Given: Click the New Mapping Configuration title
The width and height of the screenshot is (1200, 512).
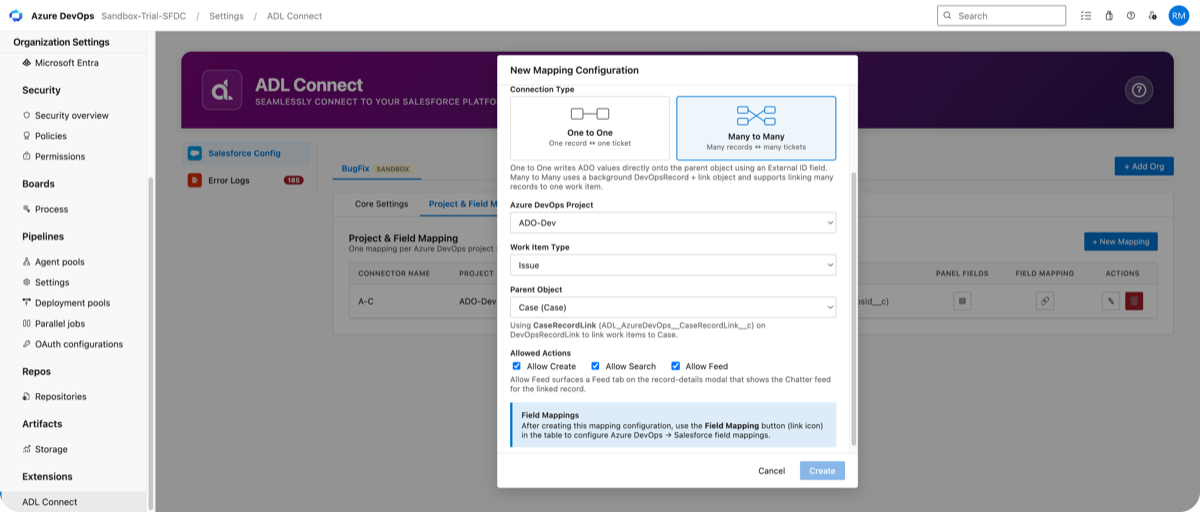Looking at the screenshot, I should pyautogui.click(x=574, y=70).
